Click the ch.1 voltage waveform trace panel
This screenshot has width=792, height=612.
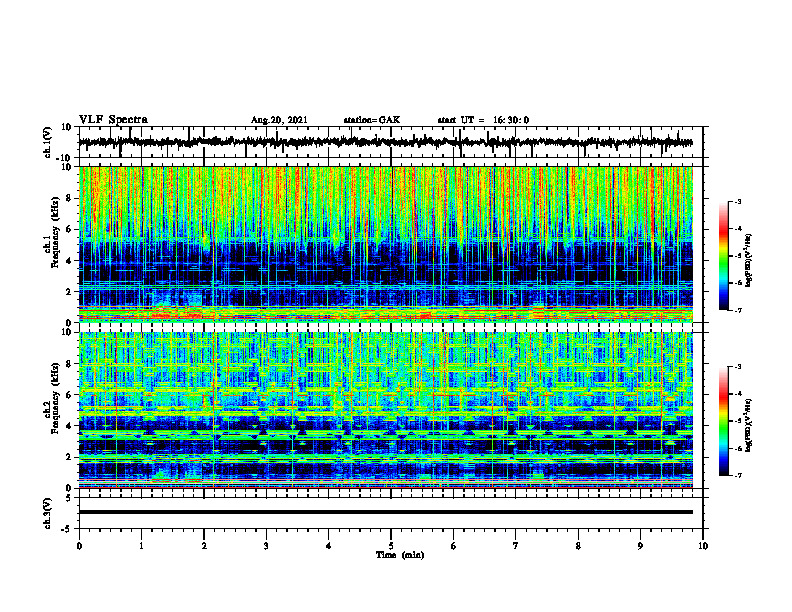(x=391, y=142)
